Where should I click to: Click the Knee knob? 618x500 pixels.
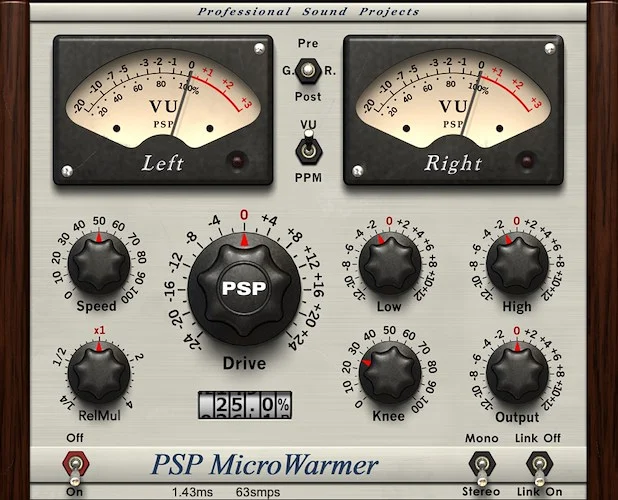(x=390, y=372)
